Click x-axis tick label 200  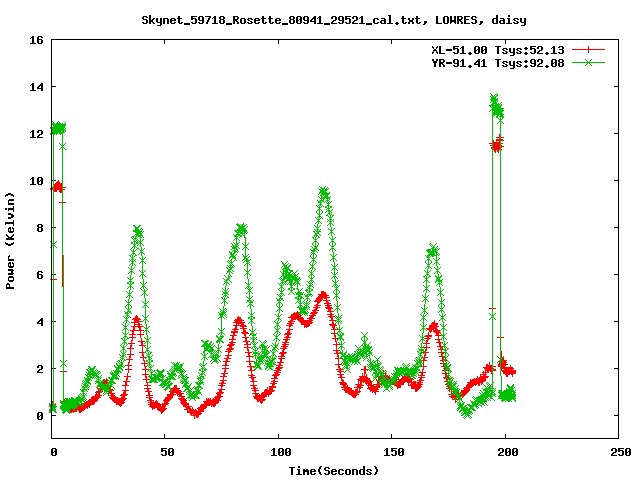pos(508,452)
